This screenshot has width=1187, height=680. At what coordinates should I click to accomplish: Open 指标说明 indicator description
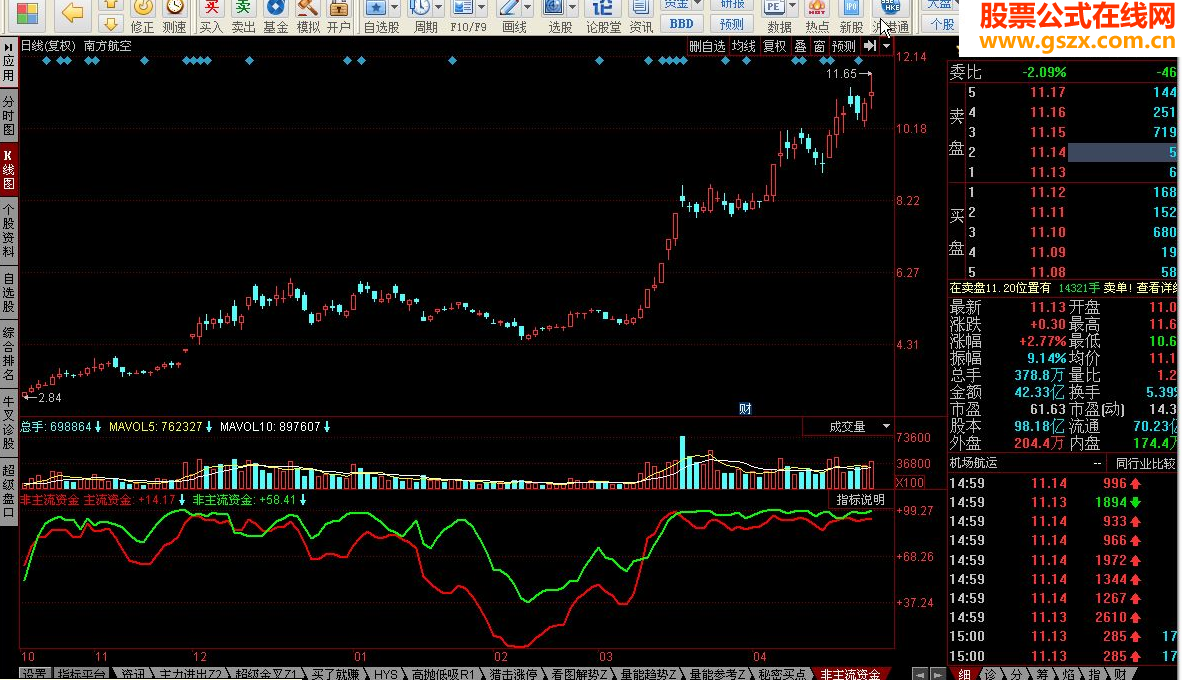[x=861, y=500]
